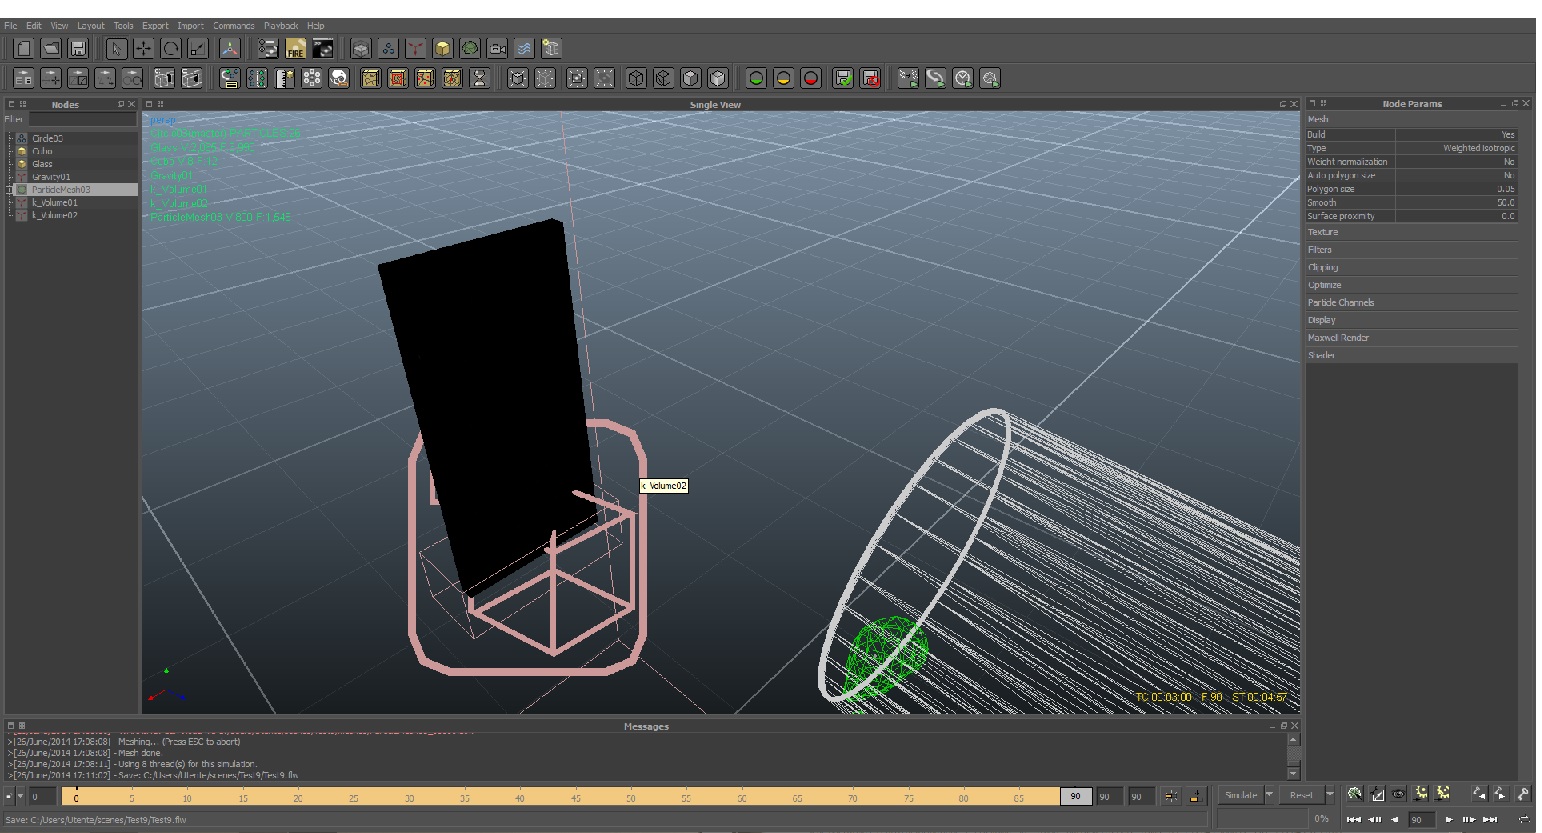Open the Edit menu
This screenshot has height=833, width=1542.
point(34,26)
